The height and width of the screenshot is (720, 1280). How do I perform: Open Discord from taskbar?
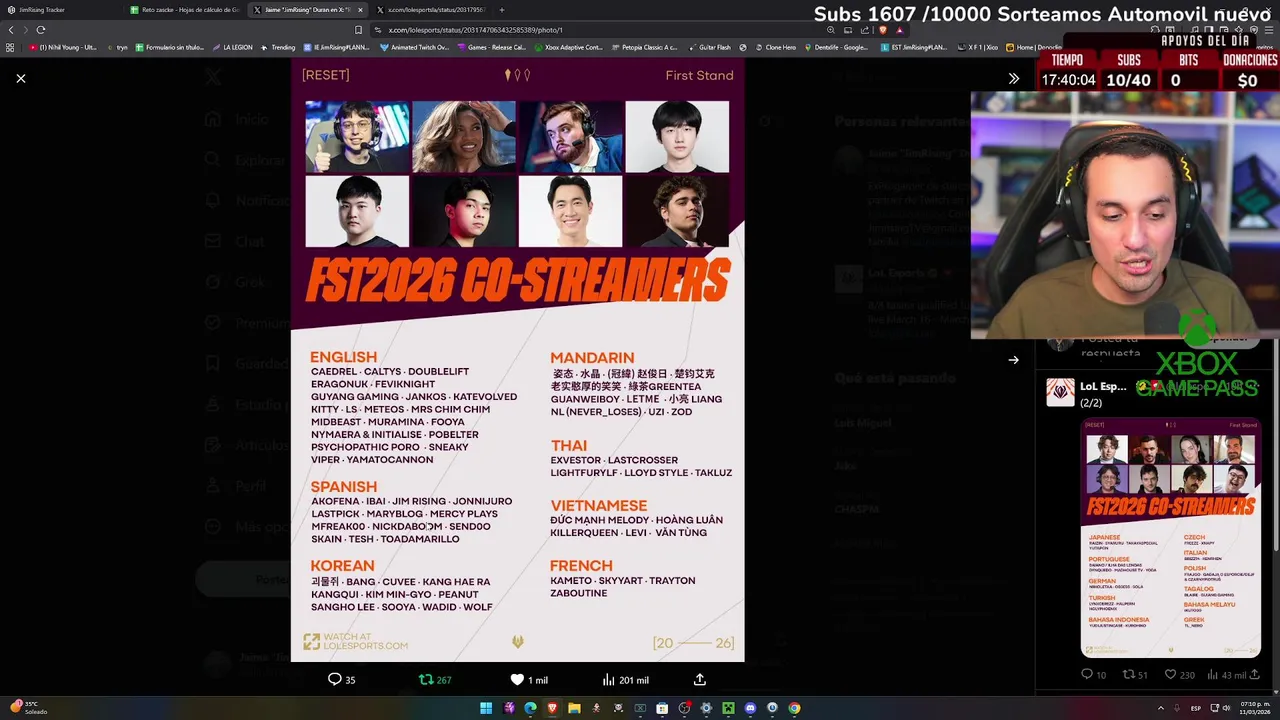[750, 708]
